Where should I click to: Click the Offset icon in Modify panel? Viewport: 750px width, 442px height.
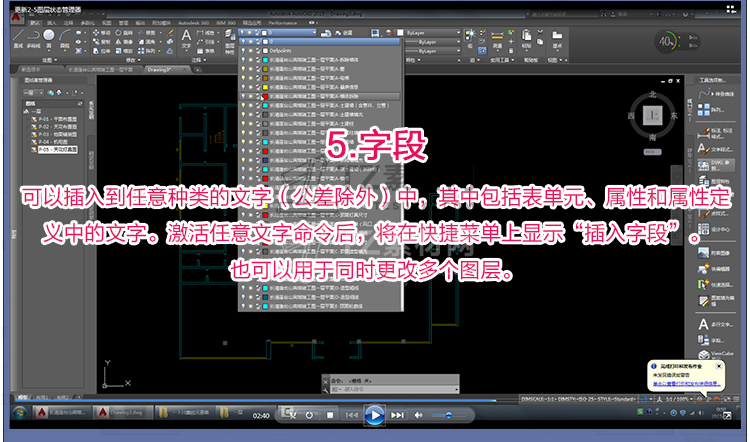[170, 50]
